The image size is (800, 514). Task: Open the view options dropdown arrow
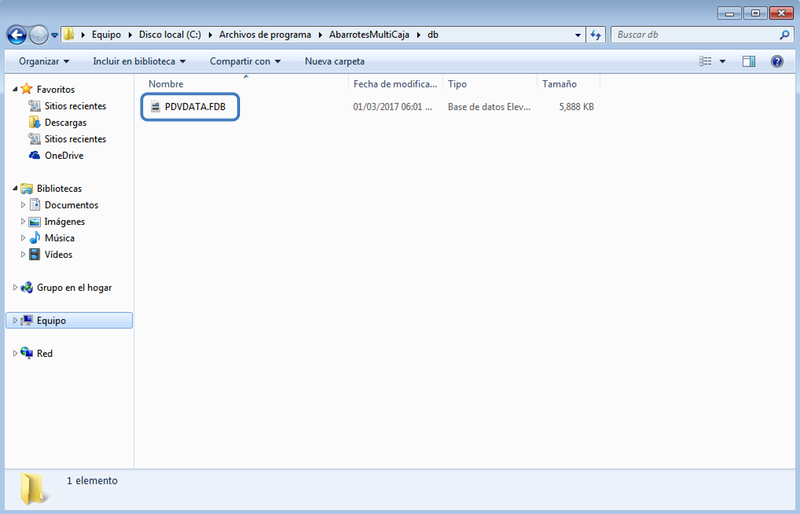coord(722,61)
